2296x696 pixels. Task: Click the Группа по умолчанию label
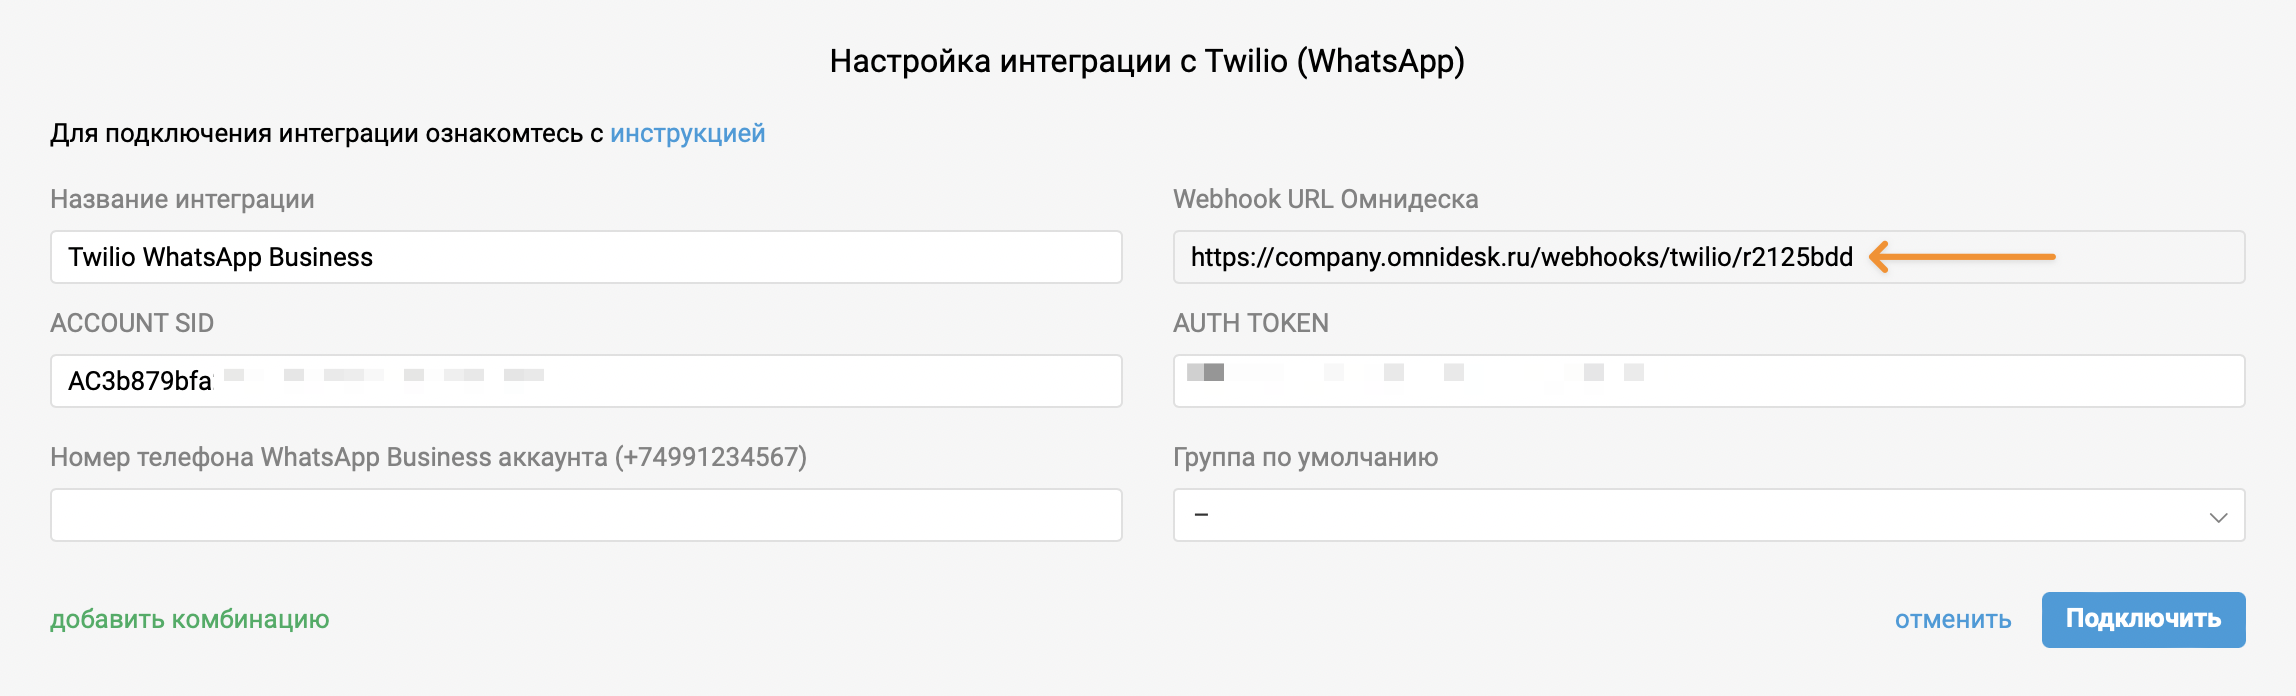1305,457
